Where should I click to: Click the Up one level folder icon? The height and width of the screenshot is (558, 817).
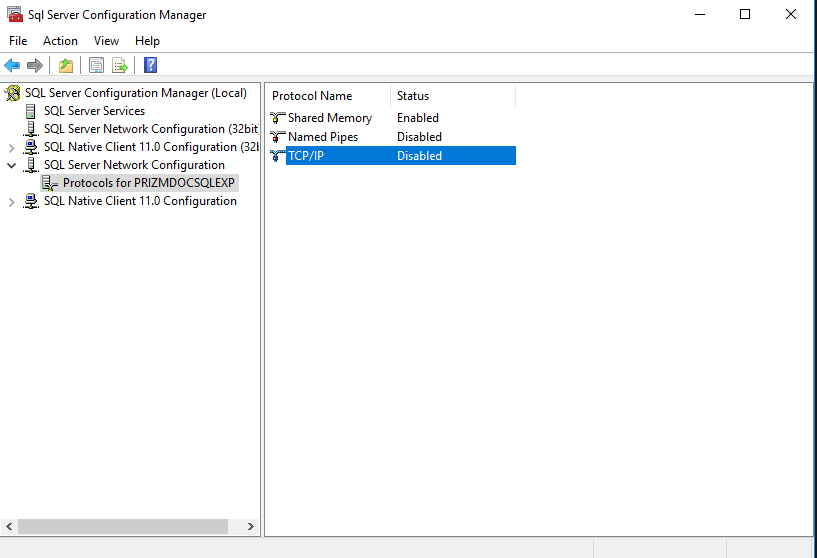(x=66, y=65)
